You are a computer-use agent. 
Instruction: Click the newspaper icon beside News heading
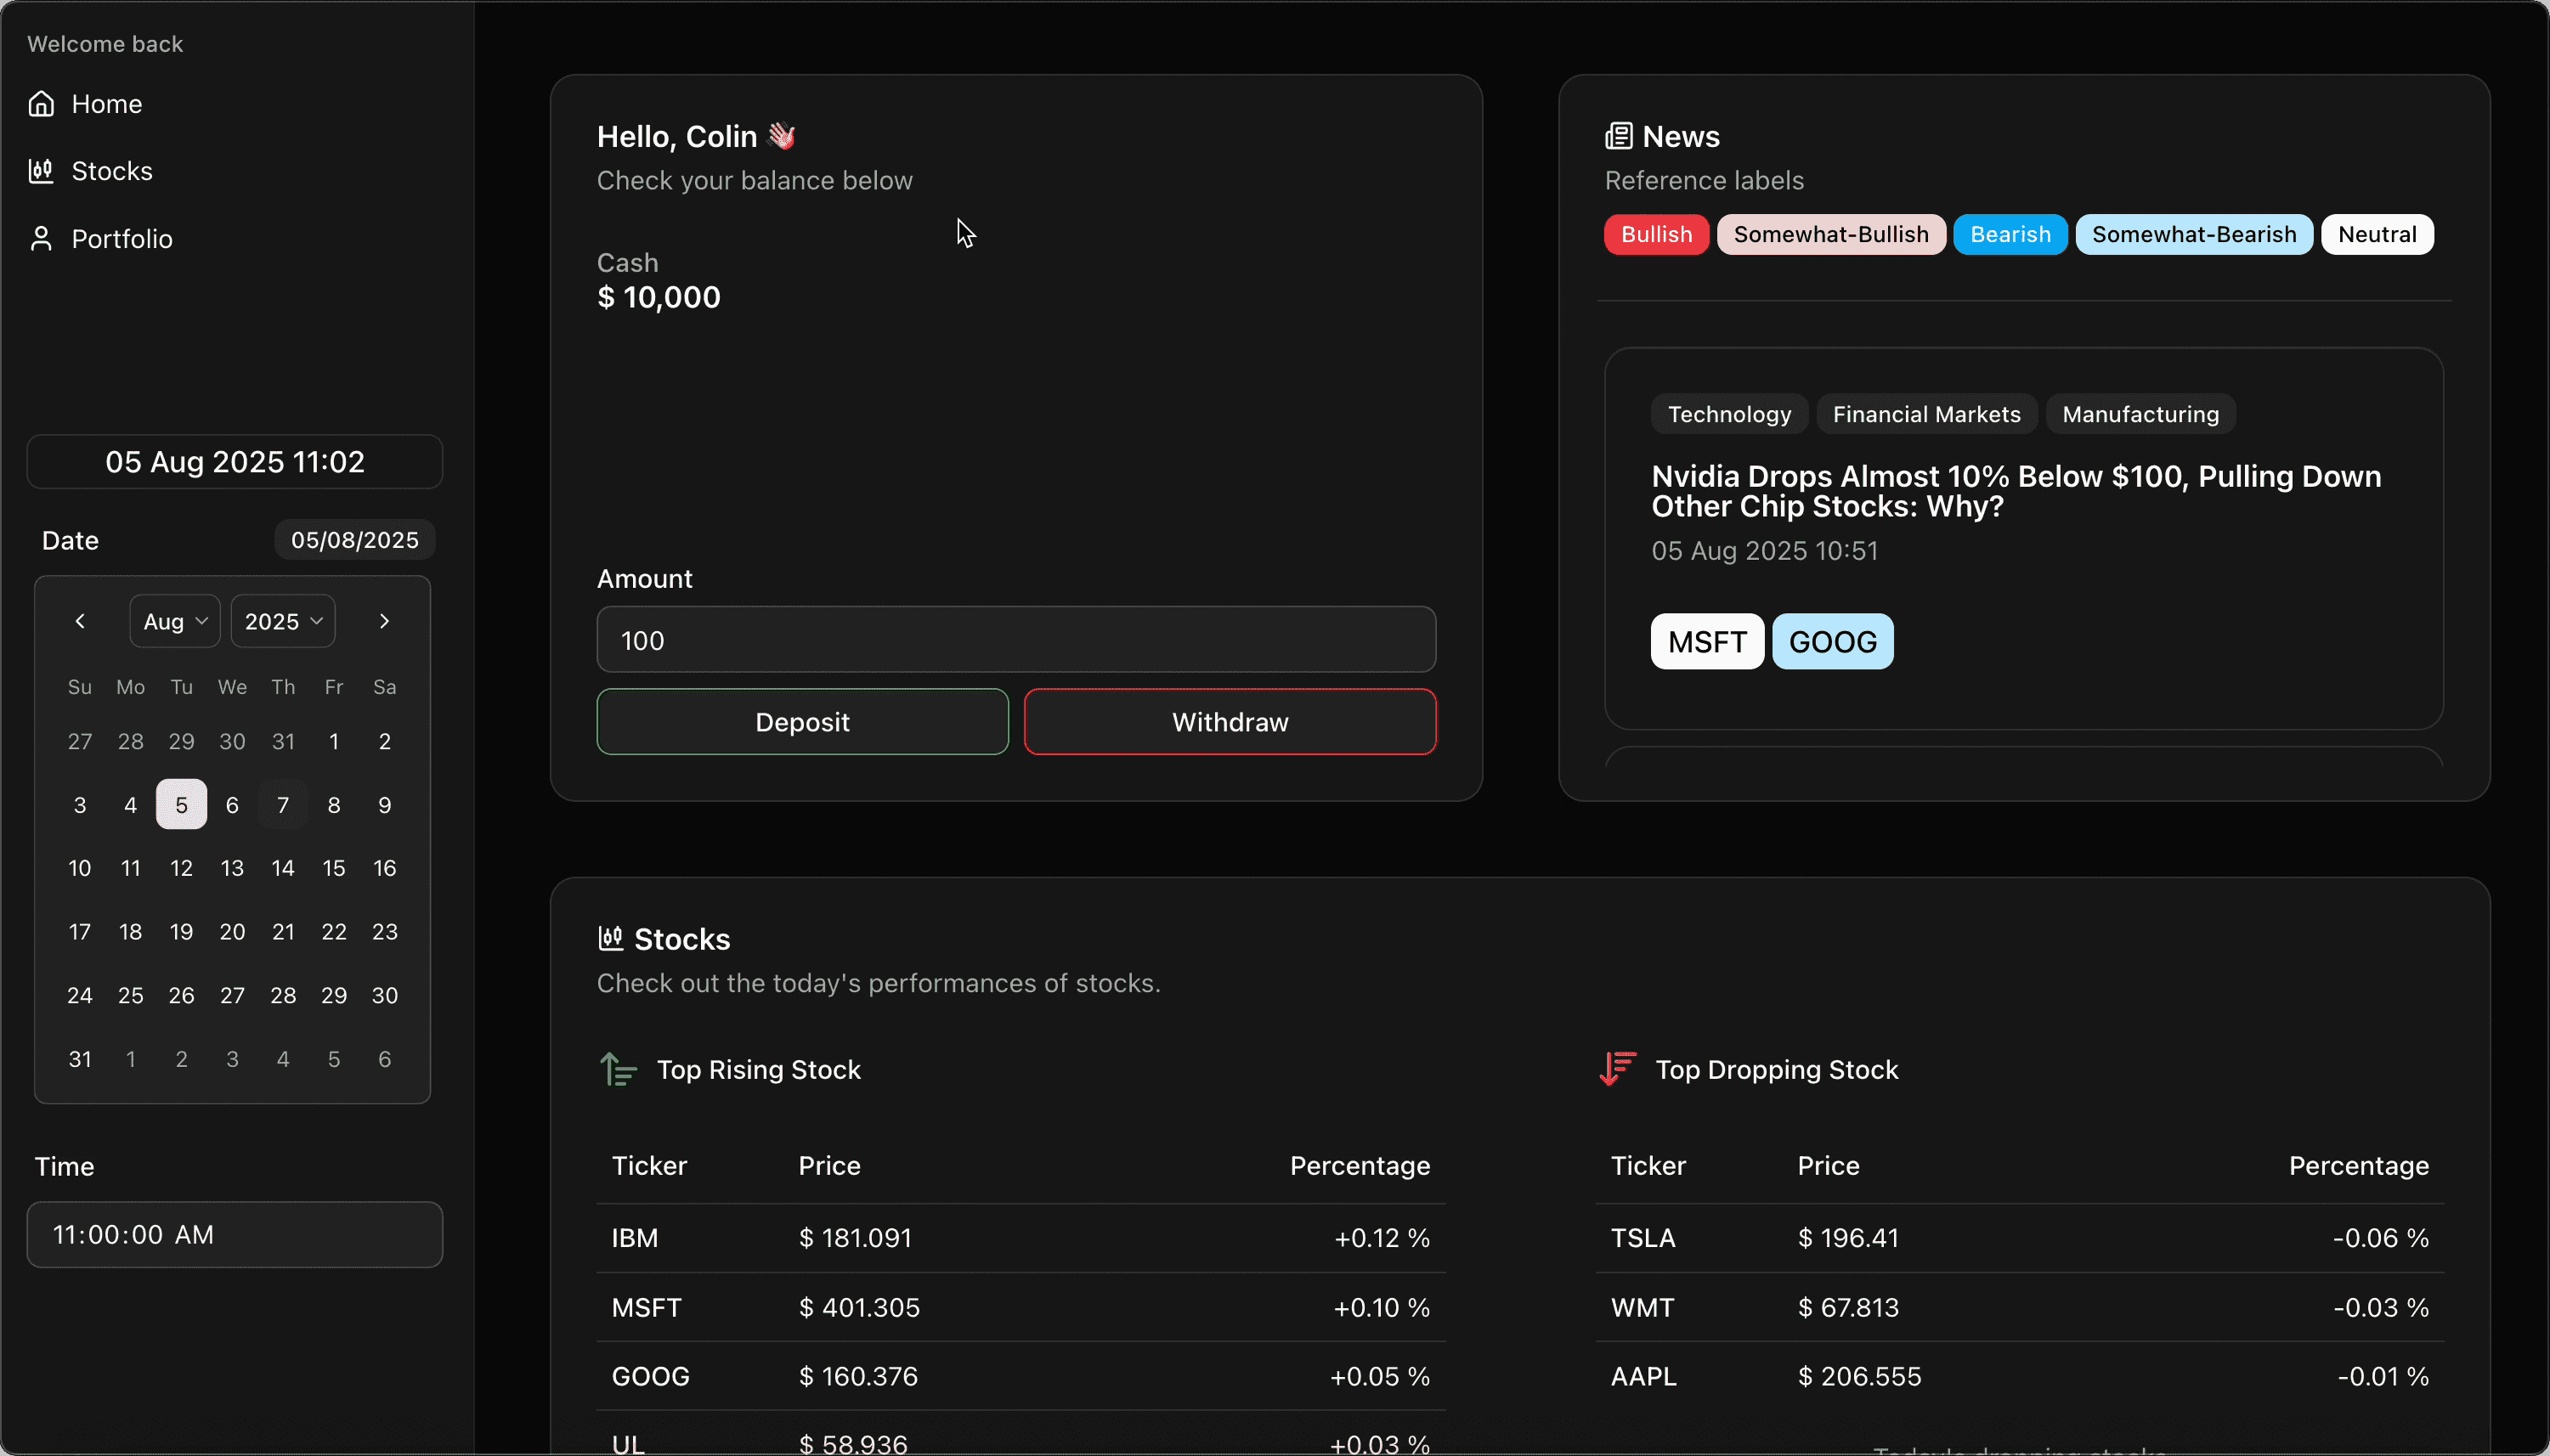1618,136
